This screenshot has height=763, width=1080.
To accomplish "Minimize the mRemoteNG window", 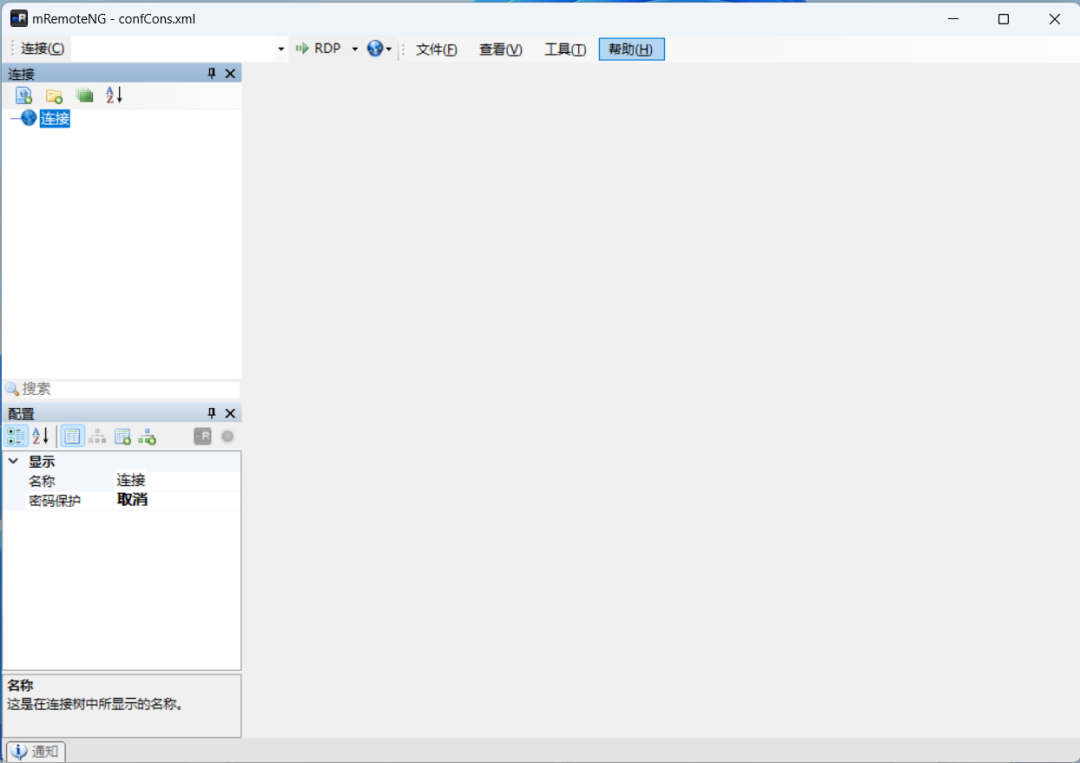I will [x=953, y=19].
